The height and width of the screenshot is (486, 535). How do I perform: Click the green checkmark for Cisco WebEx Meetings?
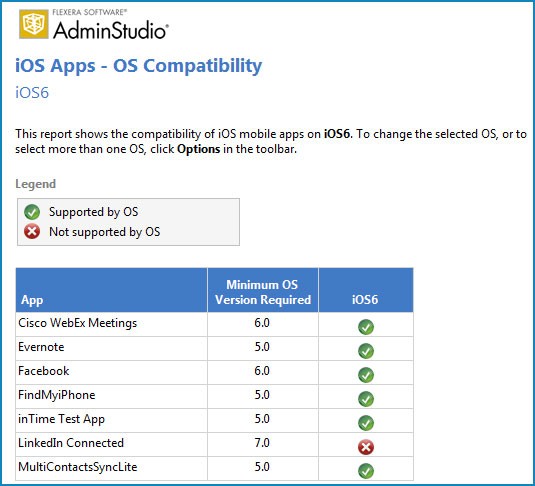pyautogui.click(x=366, y=327)
